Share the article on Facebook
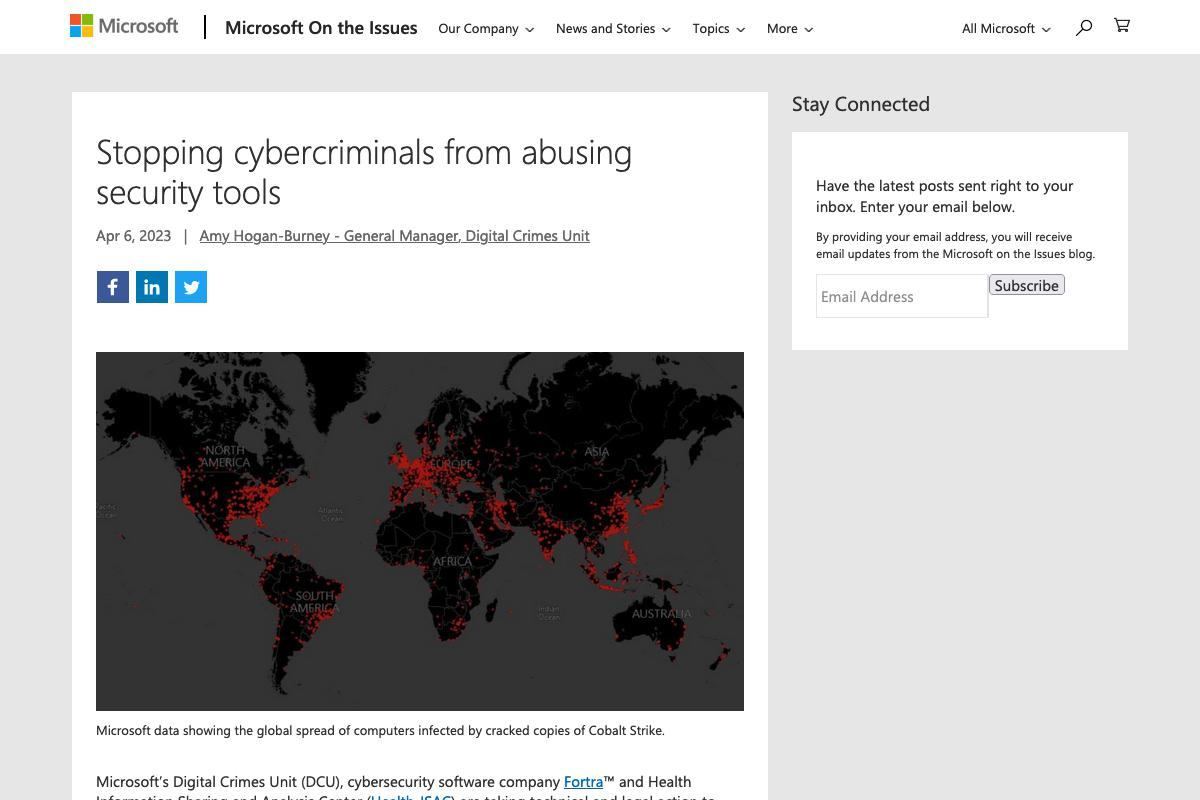Image resolution: width=1200 pixels, height=800 pixels. pyautogui.click(x=113, y=287)
